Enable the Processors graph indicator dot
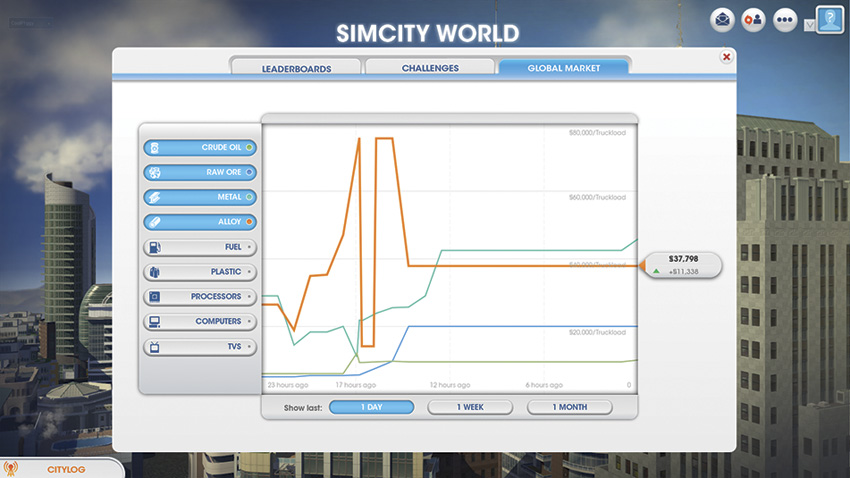 [249, 296]
